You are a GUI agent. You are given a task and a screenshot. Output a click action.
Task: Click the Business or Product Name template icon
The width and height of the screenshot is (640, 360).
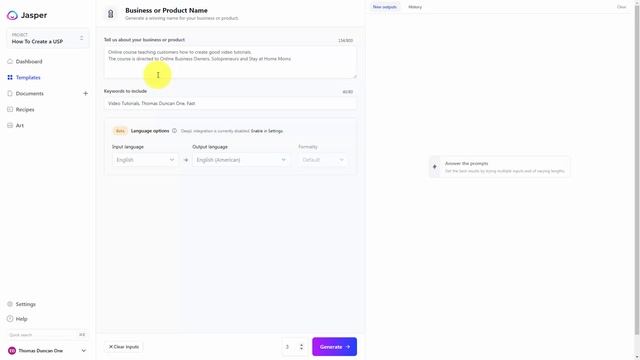point(111,14)
